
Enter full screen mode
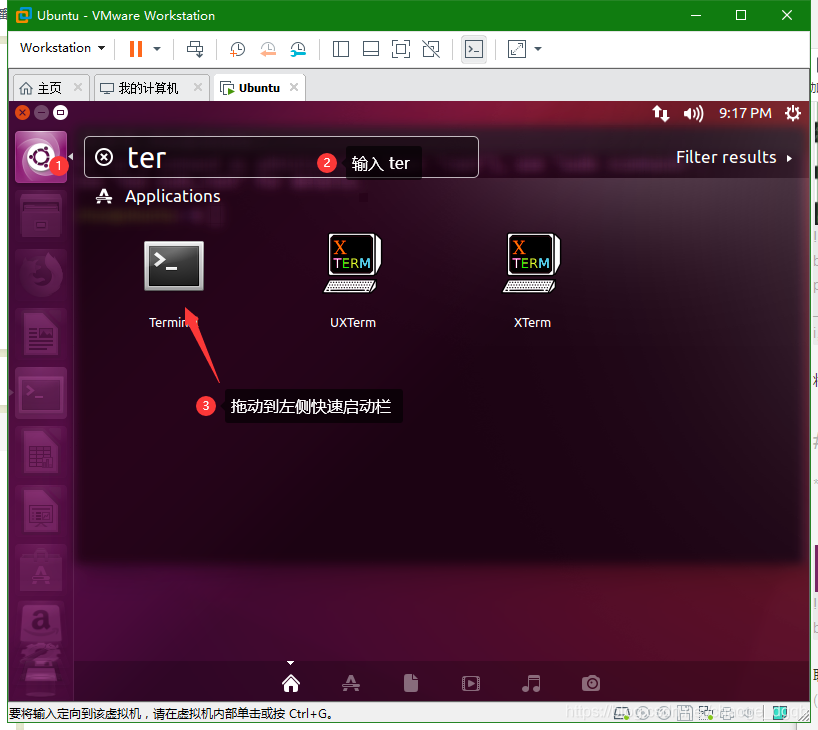(401, 49)
